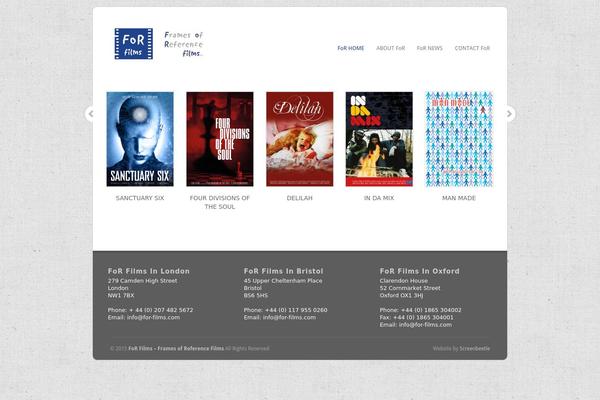The height and width of the screenshot is (400, 600).
Task: Open the In Da Mix poster
Action: (x=379, y=139)
